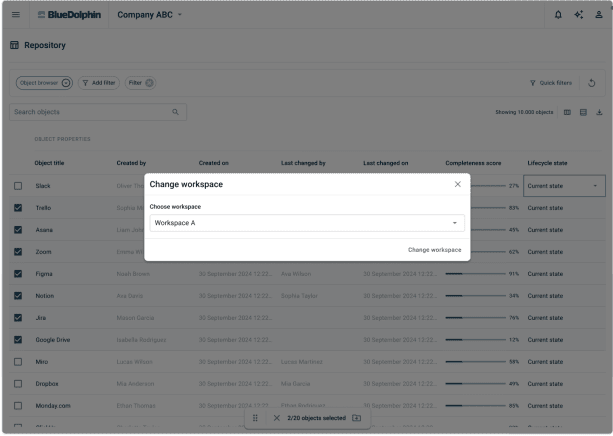Uncheck the Trello row checkbox
The width and height of the screenshot is (613, 436).
click(x=18, y=208)
